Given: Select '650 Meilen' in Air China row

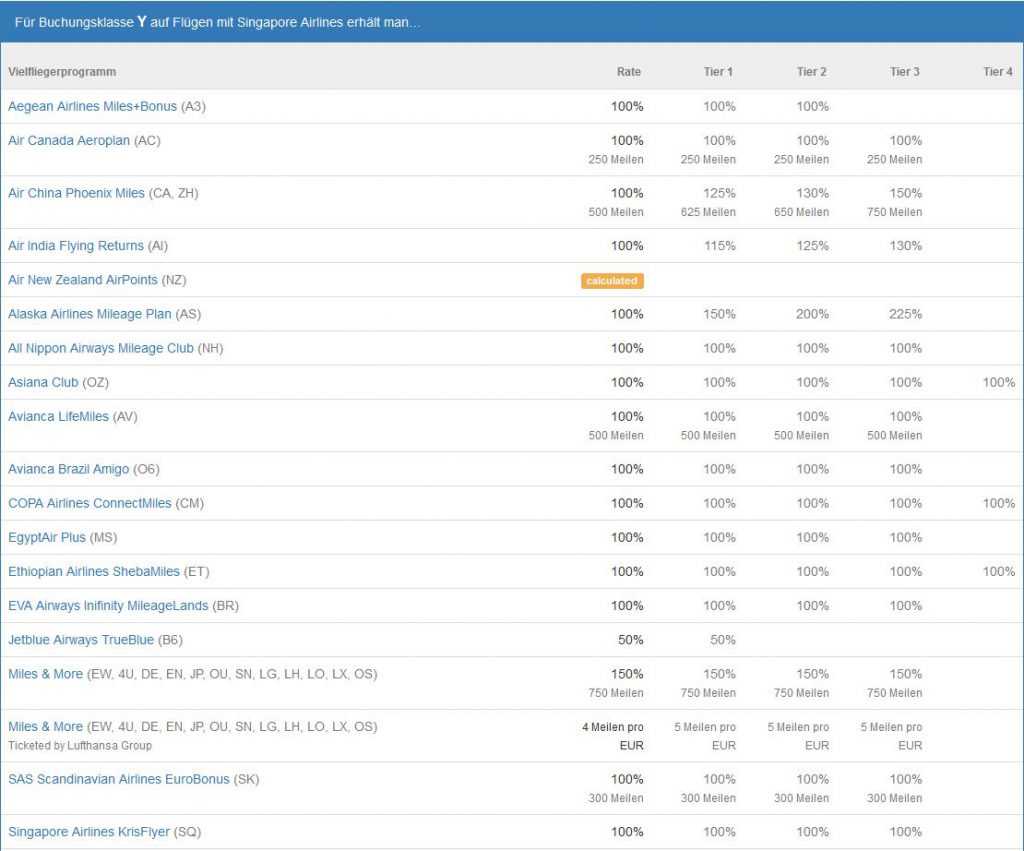Looking at the screenshot, I should tap(801, 212).
